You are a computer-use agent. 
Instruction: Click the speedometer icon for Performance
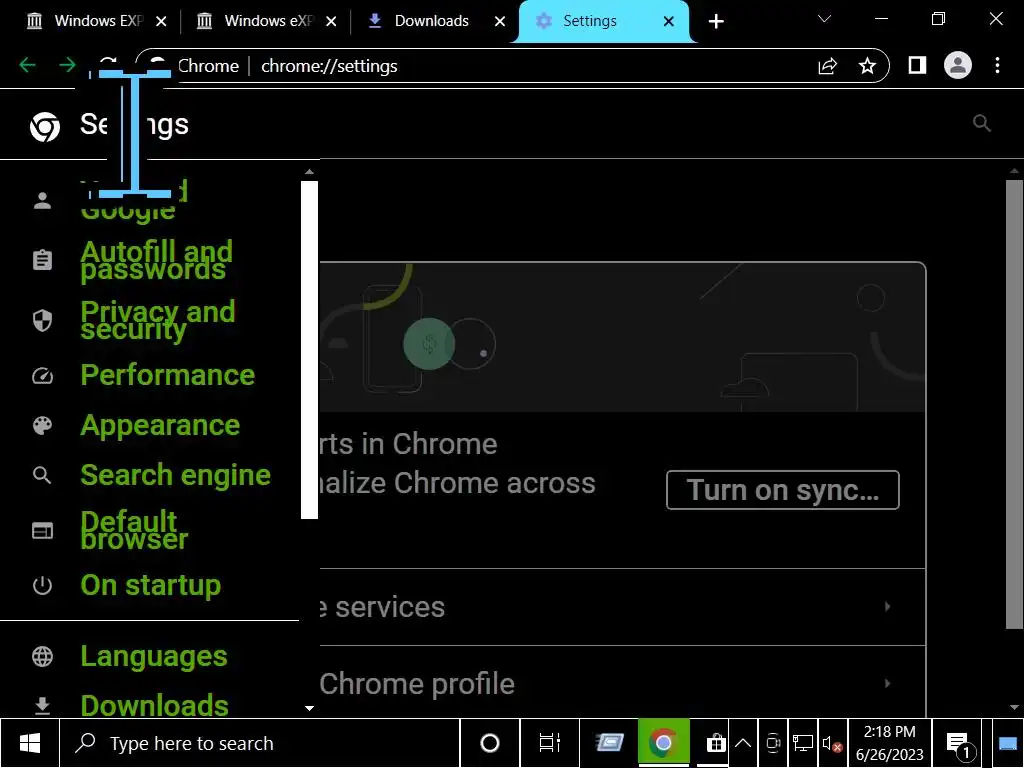click(42, 376)
